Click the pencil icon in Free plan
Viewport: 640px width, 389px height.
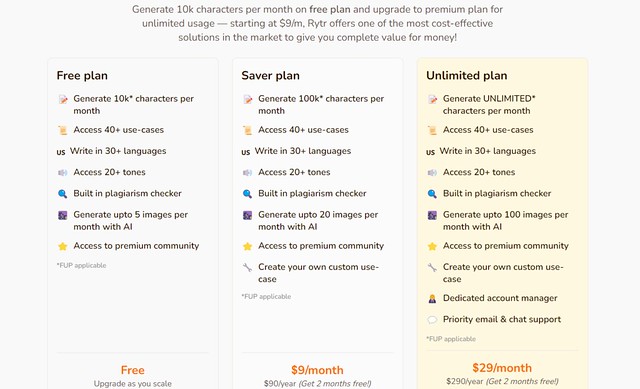pyautogui.click(x=62, y=99)
